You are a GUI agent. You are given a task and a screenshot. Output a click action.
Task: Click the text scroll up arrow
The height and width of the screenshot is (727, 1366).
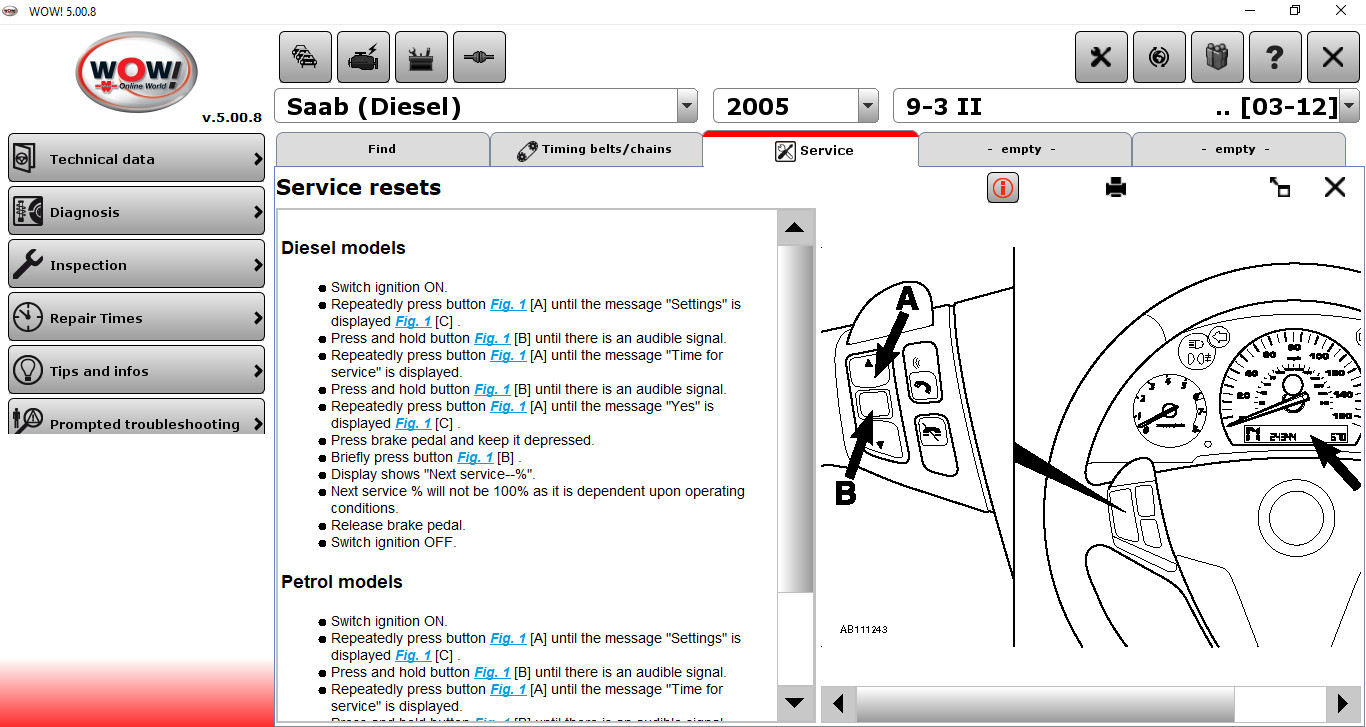(x=795, y=228)
